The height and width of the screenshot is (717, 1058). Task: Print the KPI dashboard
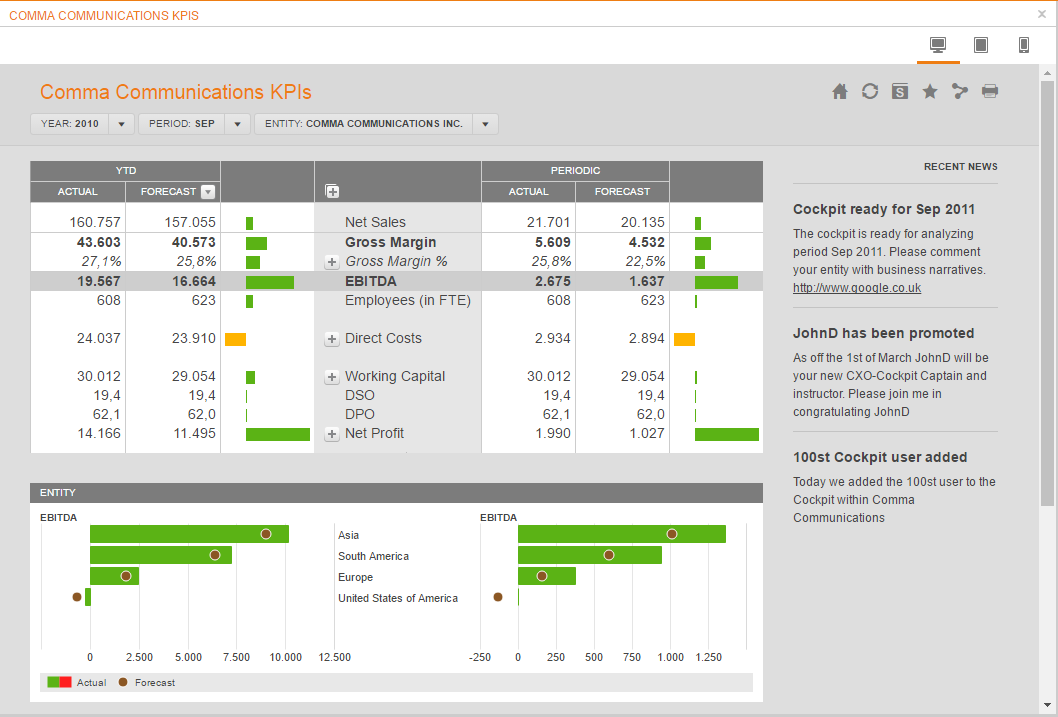(990, 92)
